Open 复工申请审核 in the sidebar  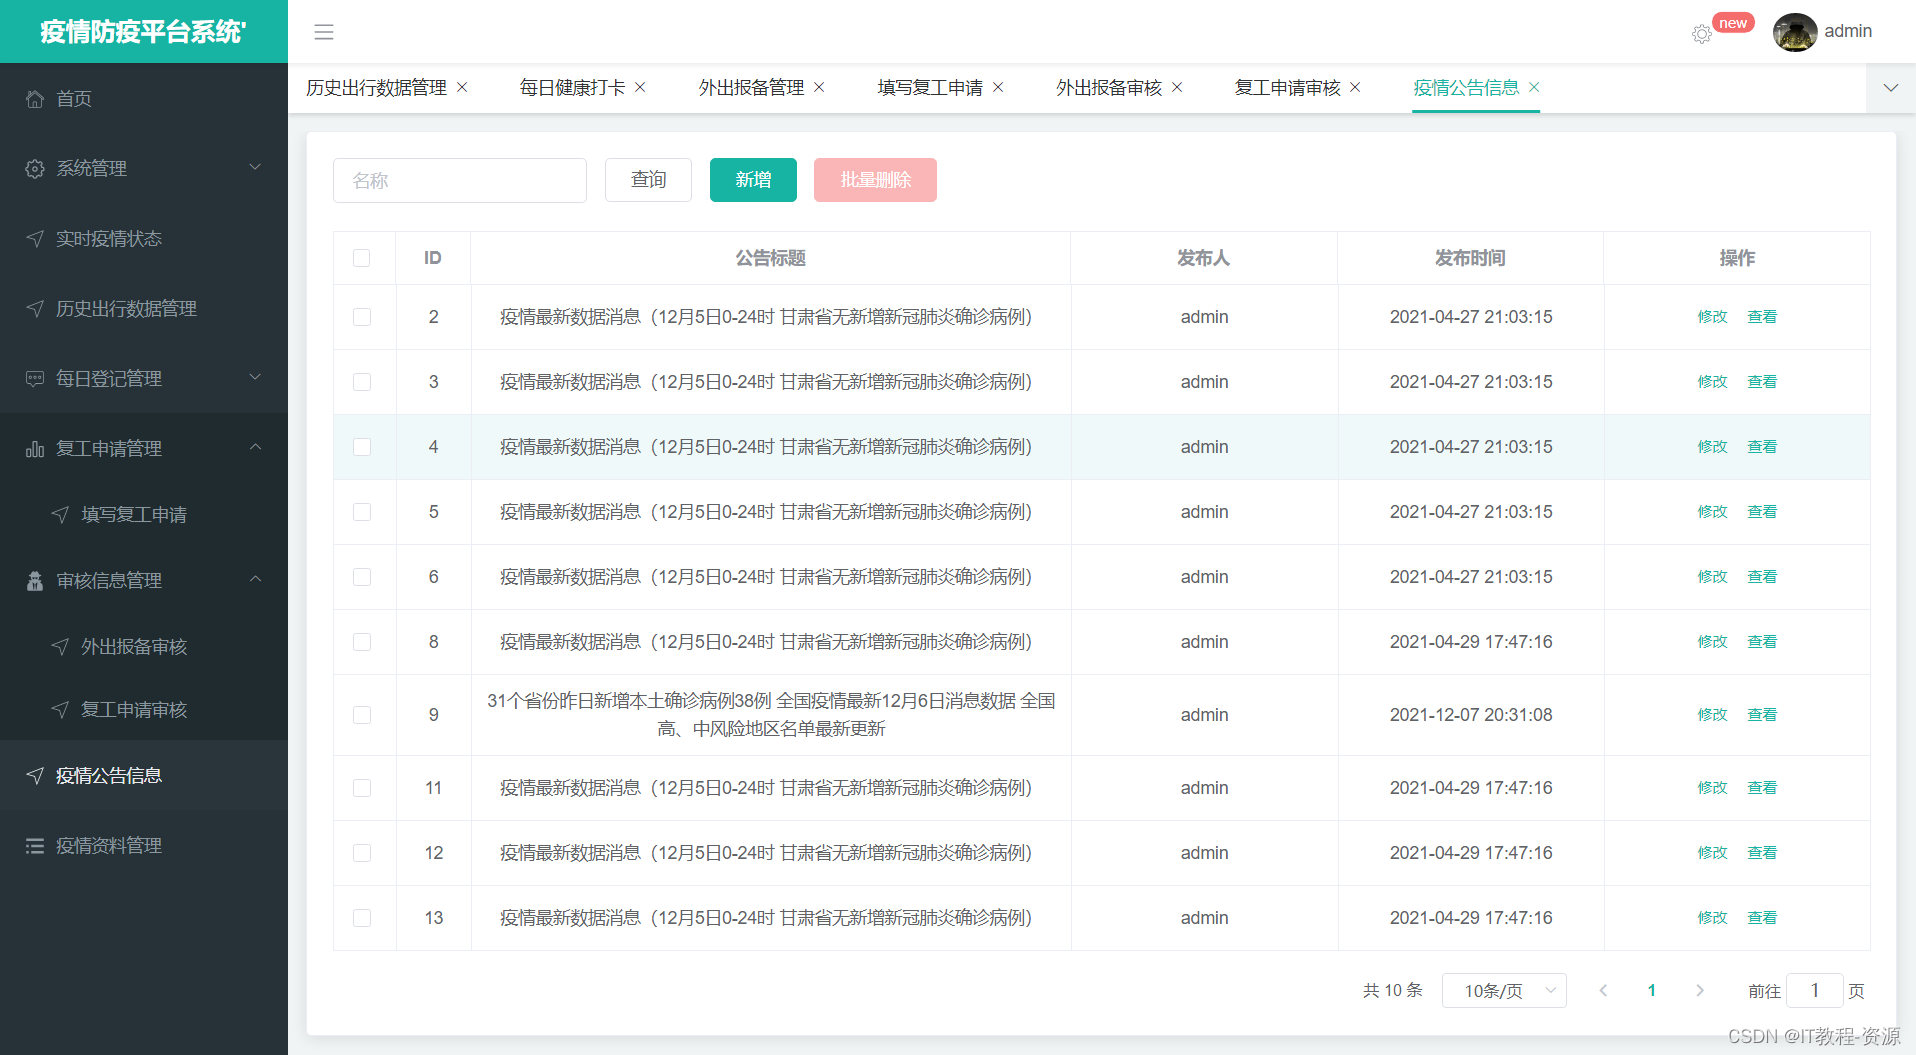click(x=133, y=710)
